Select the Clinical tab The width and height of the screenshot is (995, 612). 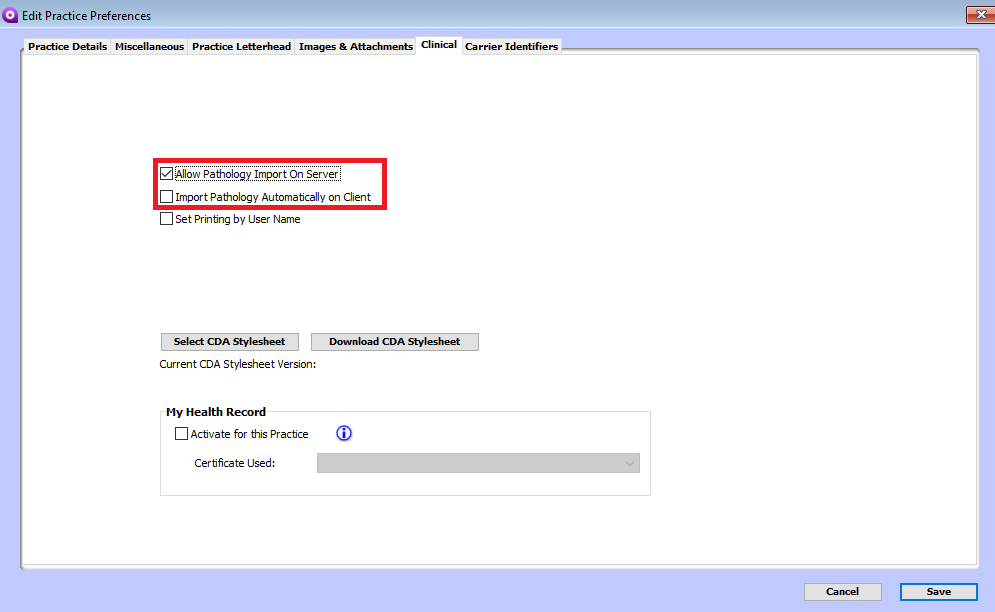pos(438,45)
